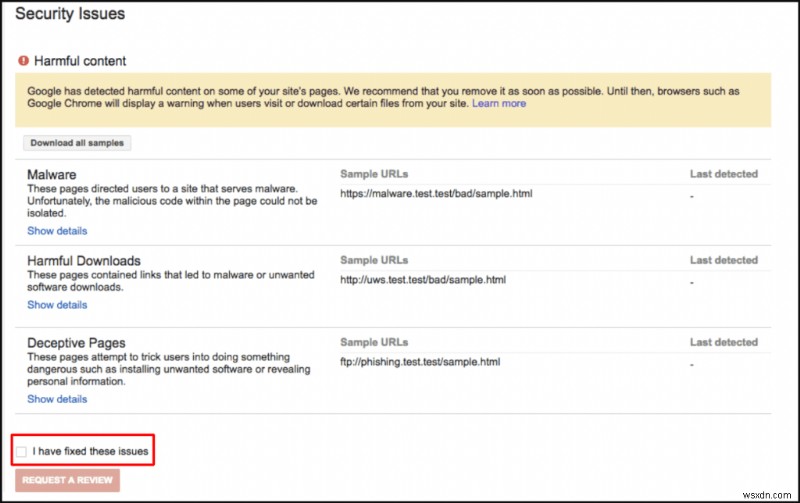The height and width of the screenshot is (503, 800).
Task: Click the Security Issues page title
Action: pos(70,14)
